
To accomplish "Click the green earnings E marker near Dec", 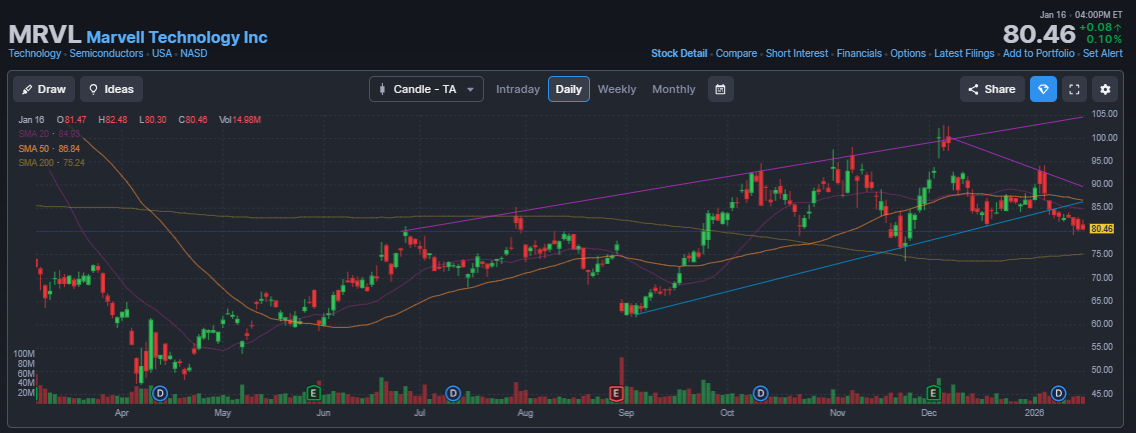I will [934, 393].
